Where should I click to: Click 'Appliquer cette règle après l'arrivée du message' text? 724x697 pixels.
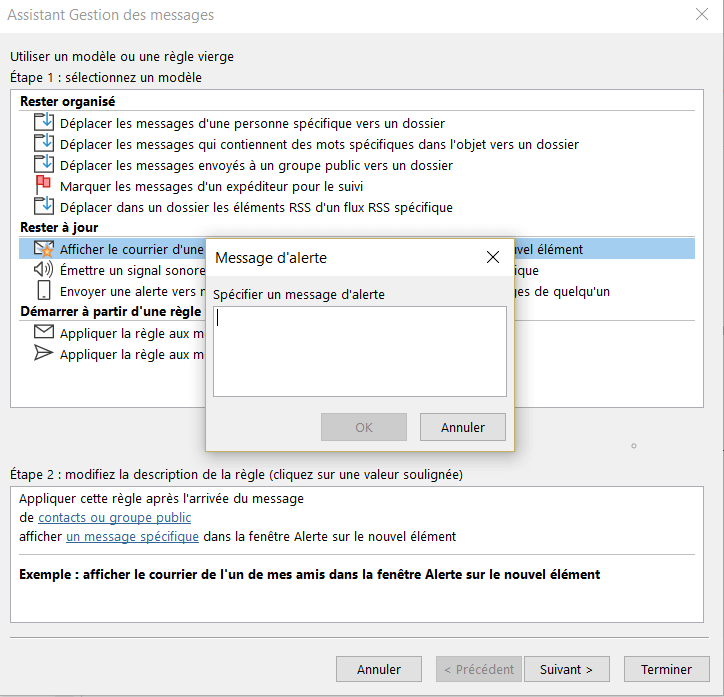click(x=162, y=499)
